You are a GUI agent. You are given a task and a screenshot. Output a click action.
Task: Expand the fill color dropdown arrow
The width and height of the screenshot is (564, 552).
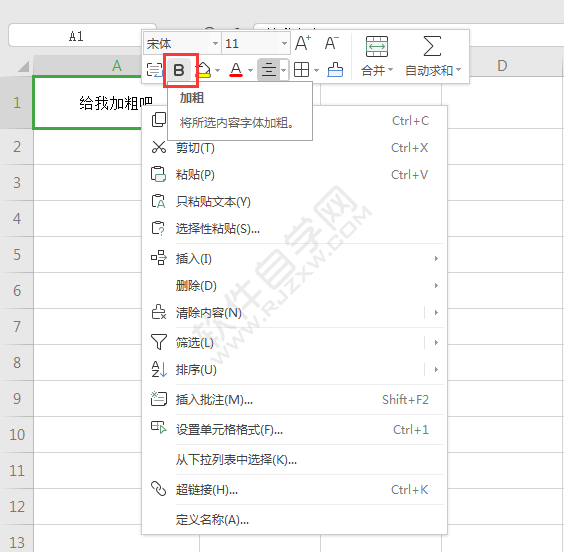click(x=218, y=70)
